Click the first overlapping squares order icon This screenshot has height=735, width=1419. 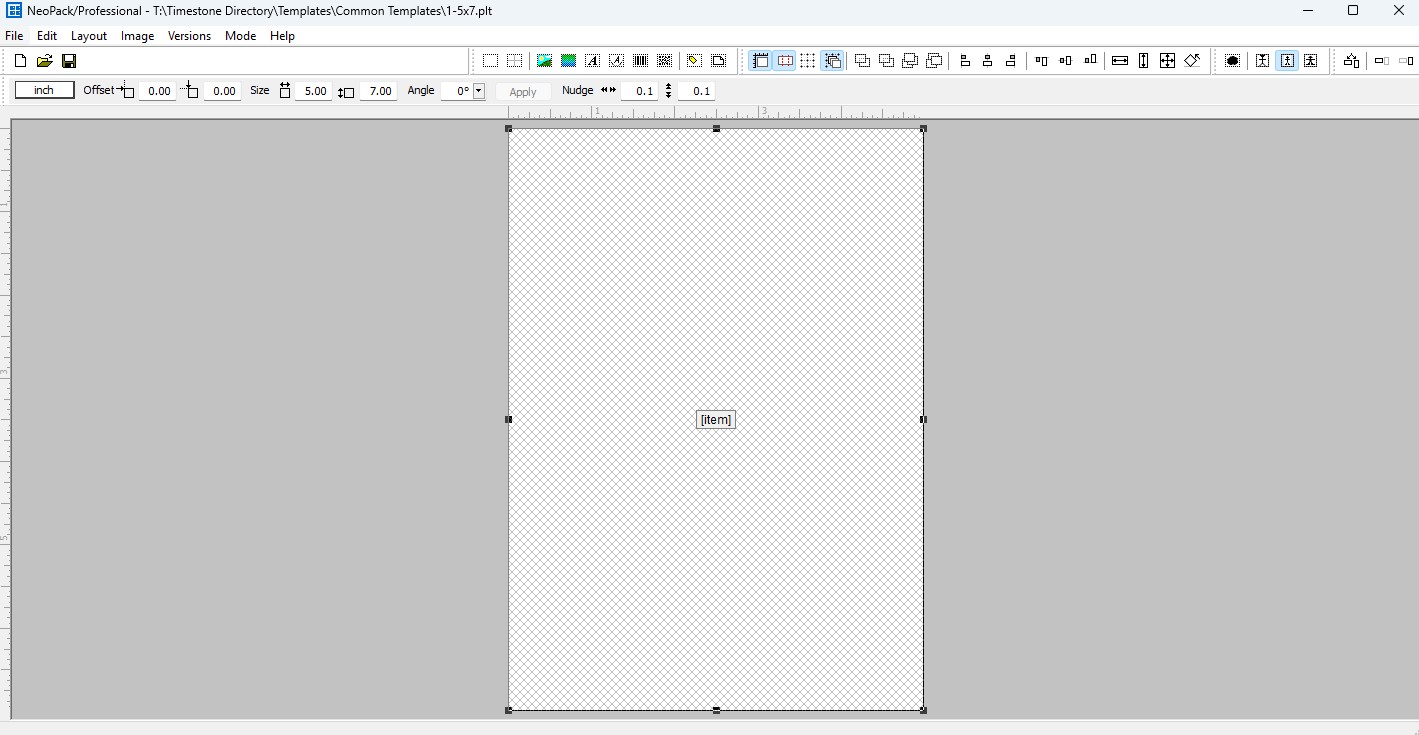(x=862, y=61)
